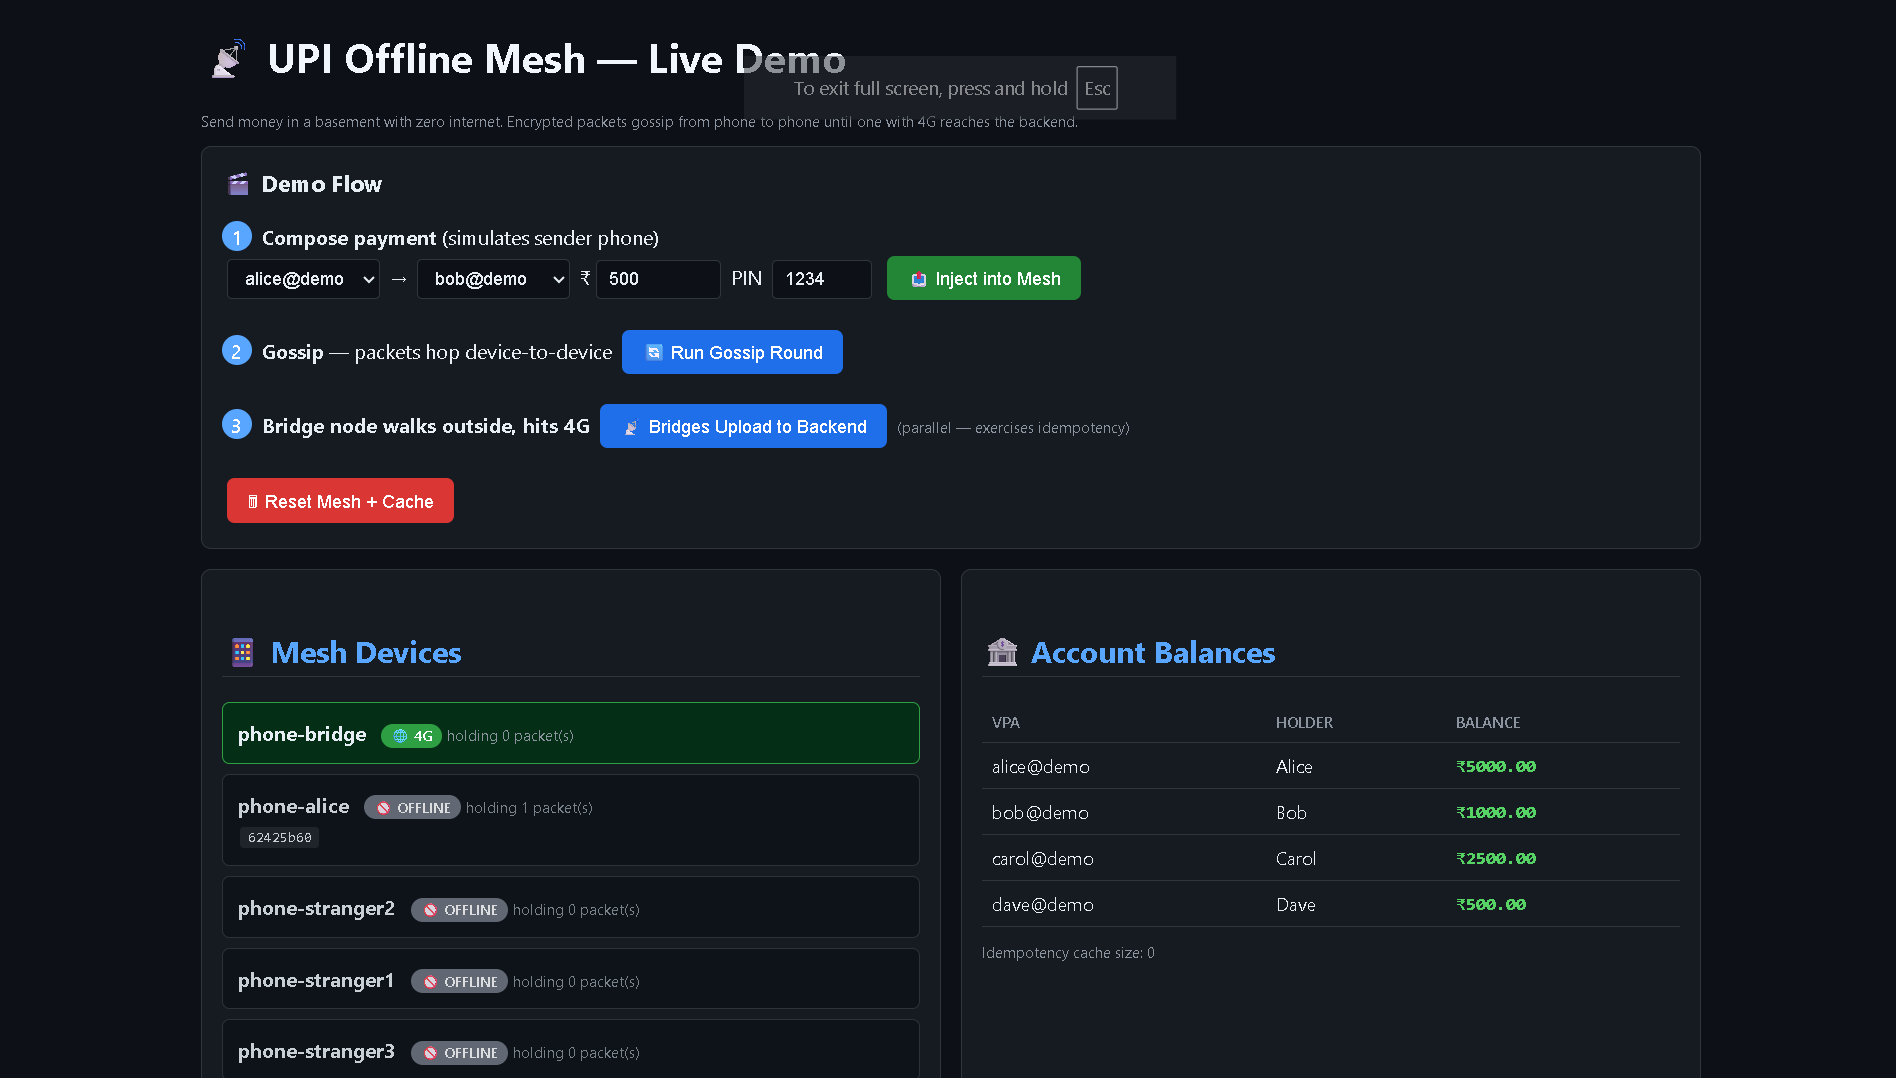Click the packet ID chip 62425b60
Image resolution: width=1896 pixels, height=1078 pixels.
tap(280, 838)
